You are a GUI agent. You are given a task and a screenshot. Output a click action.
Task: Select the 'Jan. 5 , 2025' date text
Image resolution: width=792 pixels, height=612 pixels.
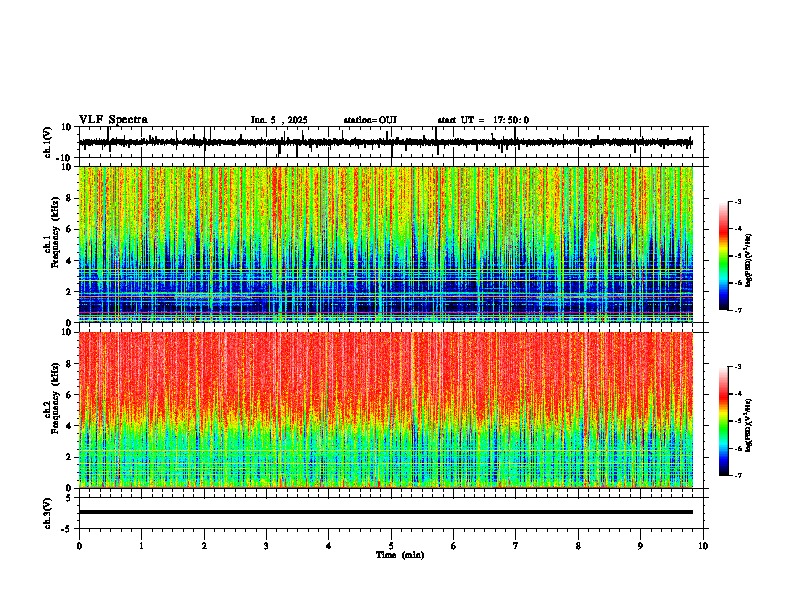[x=279, y=120]
